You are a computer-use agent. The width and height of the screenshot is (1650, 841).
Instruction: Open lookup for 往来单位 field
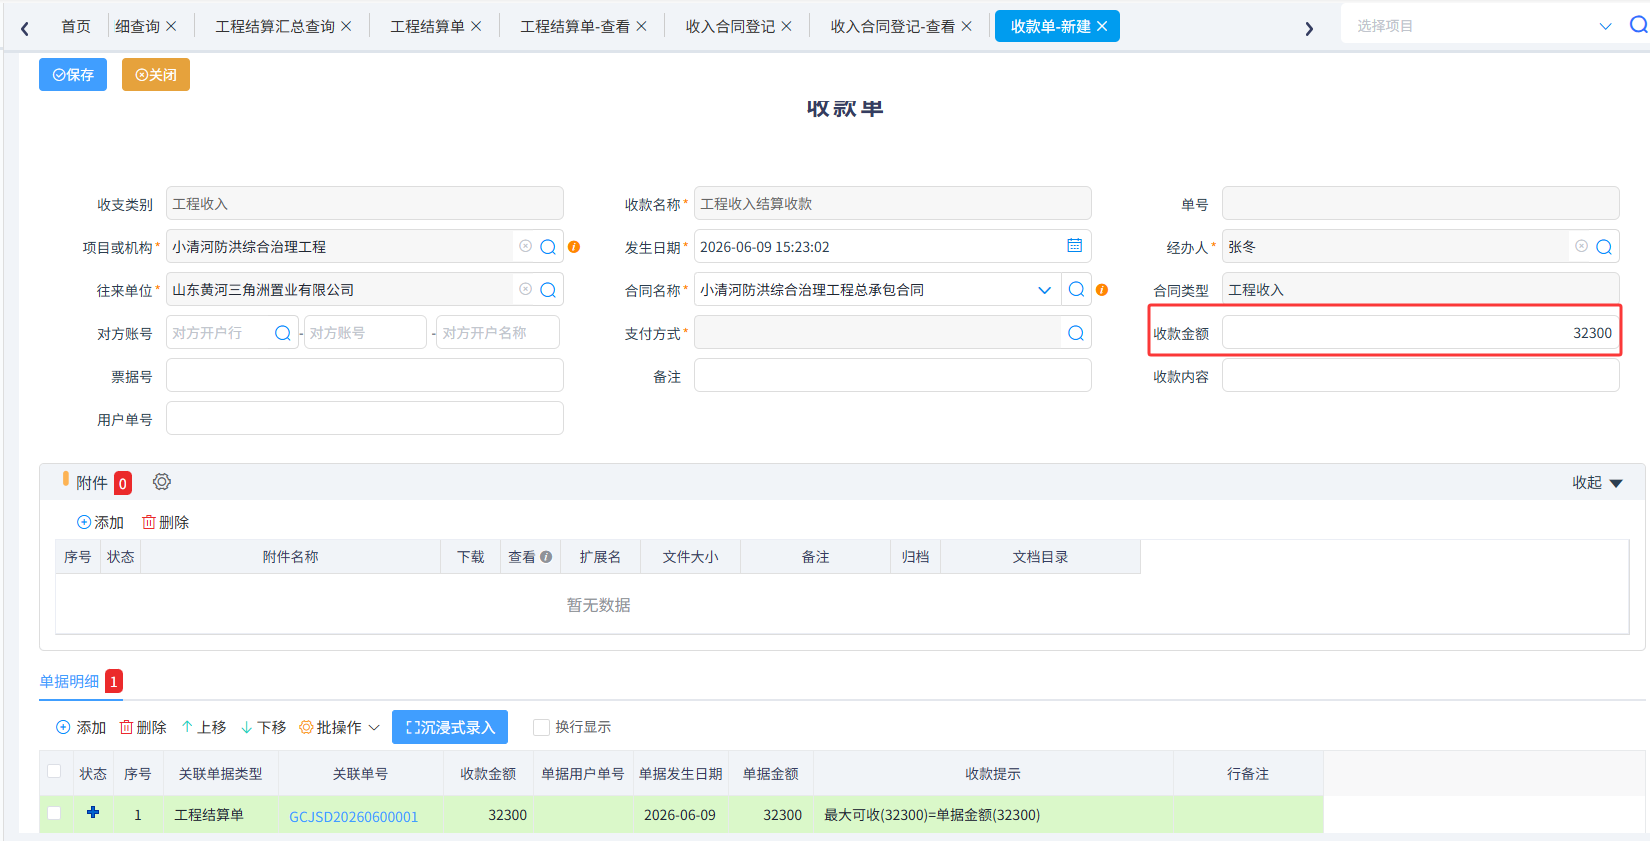[548, 290]
